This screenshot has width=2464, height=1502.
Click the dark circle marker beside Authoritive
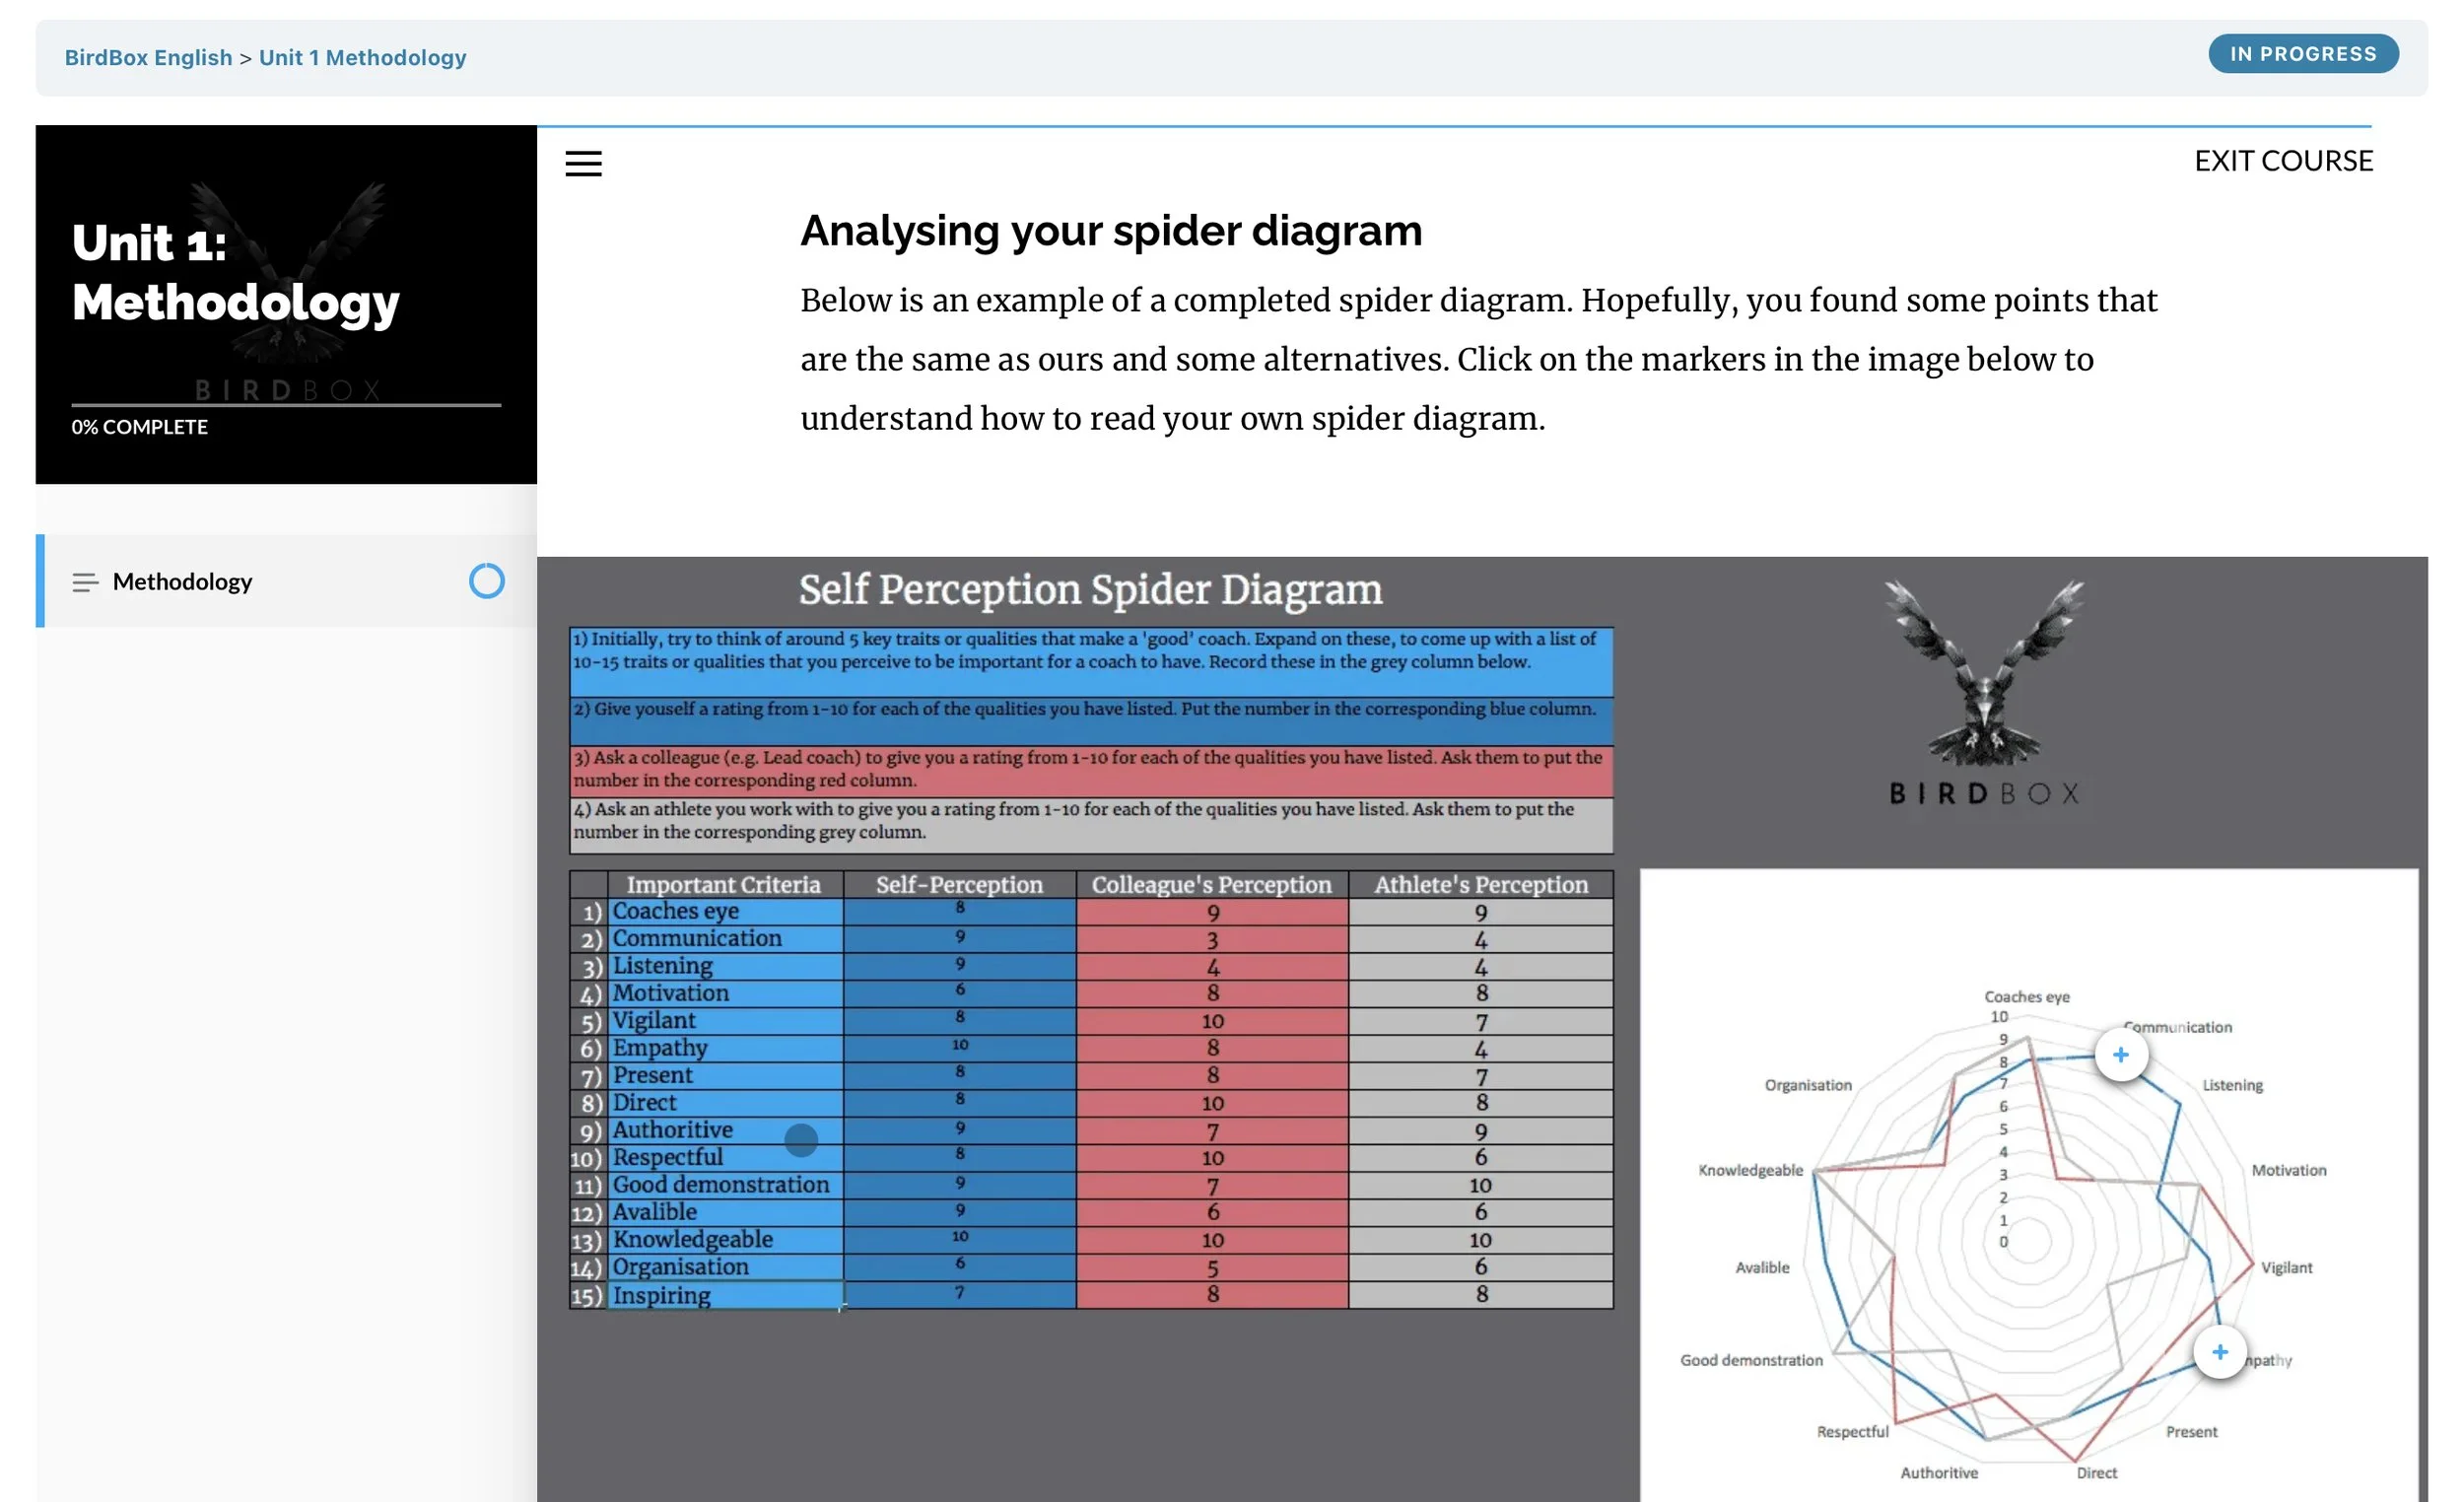(801, 1139)
